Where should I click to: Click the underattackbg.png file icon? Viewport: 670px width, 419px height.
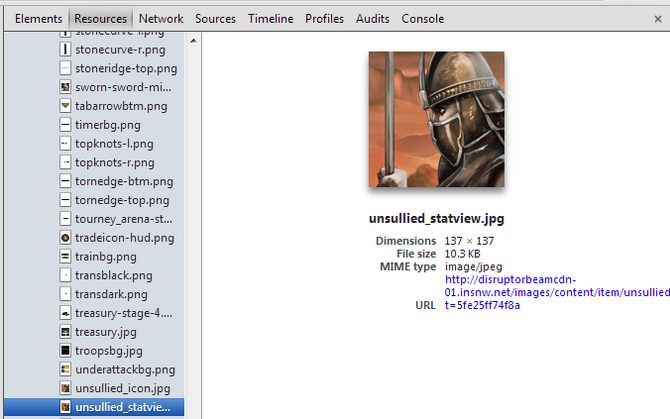65,369
